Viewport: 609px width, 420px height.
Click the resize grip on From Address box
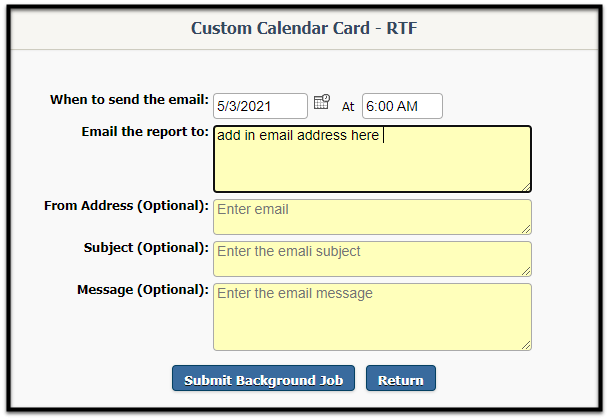526,229
